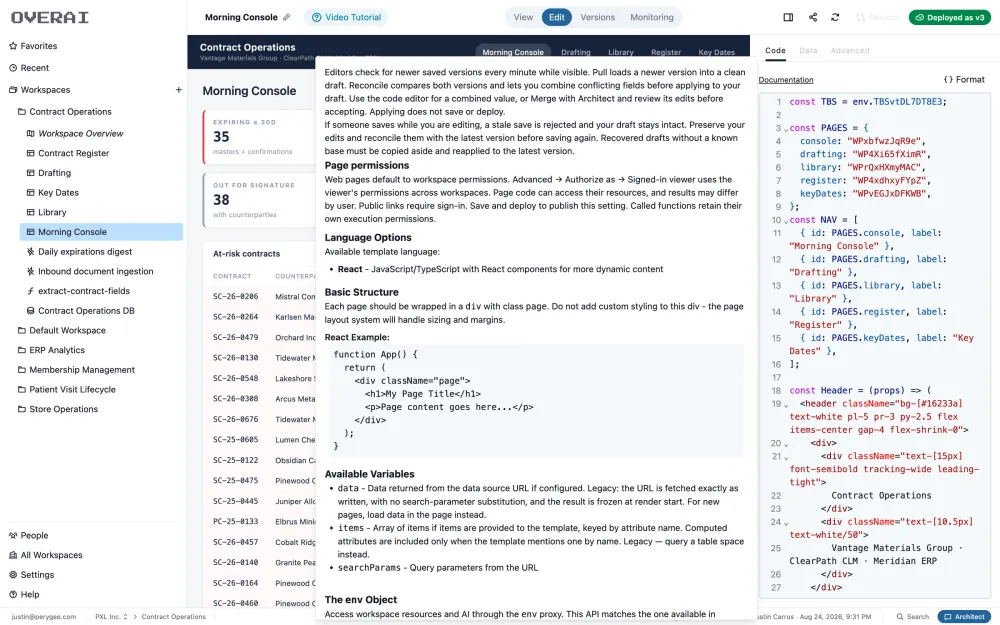The image size is (1000, 625).
Task: Select contract row PC-25-0133
Action: (260, 522)
